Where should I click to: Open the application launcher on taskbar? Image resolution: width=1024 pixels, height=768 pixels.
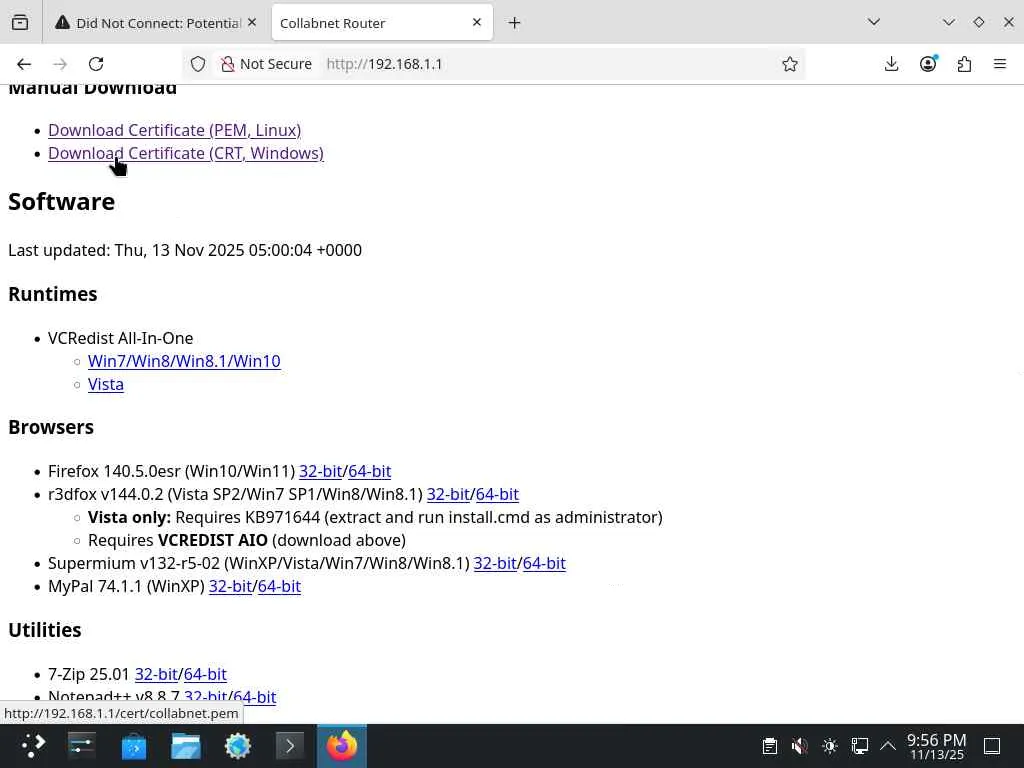(x=33, y=746)
